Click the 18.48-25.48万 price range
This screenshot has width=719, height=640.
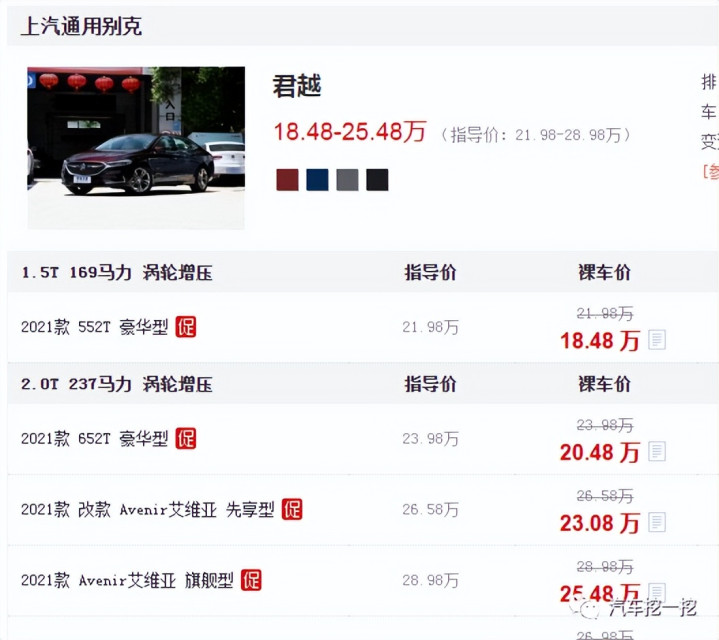coord(350,132)
